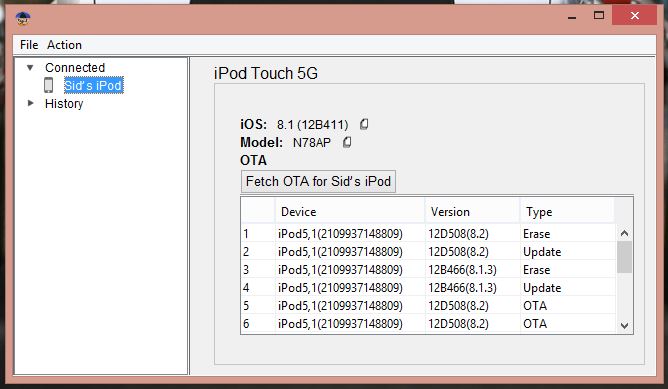
Task: Click row 4 version 12B466(8.1.3)
Action: coord(472,288)
